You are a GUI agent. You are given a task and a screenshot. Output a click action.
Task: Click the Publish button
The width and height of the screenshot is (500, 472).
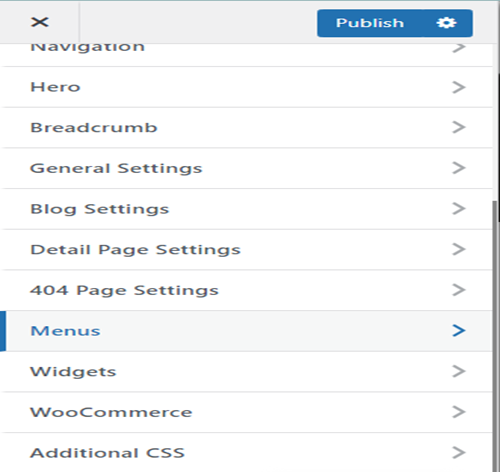tap(370, 23)
